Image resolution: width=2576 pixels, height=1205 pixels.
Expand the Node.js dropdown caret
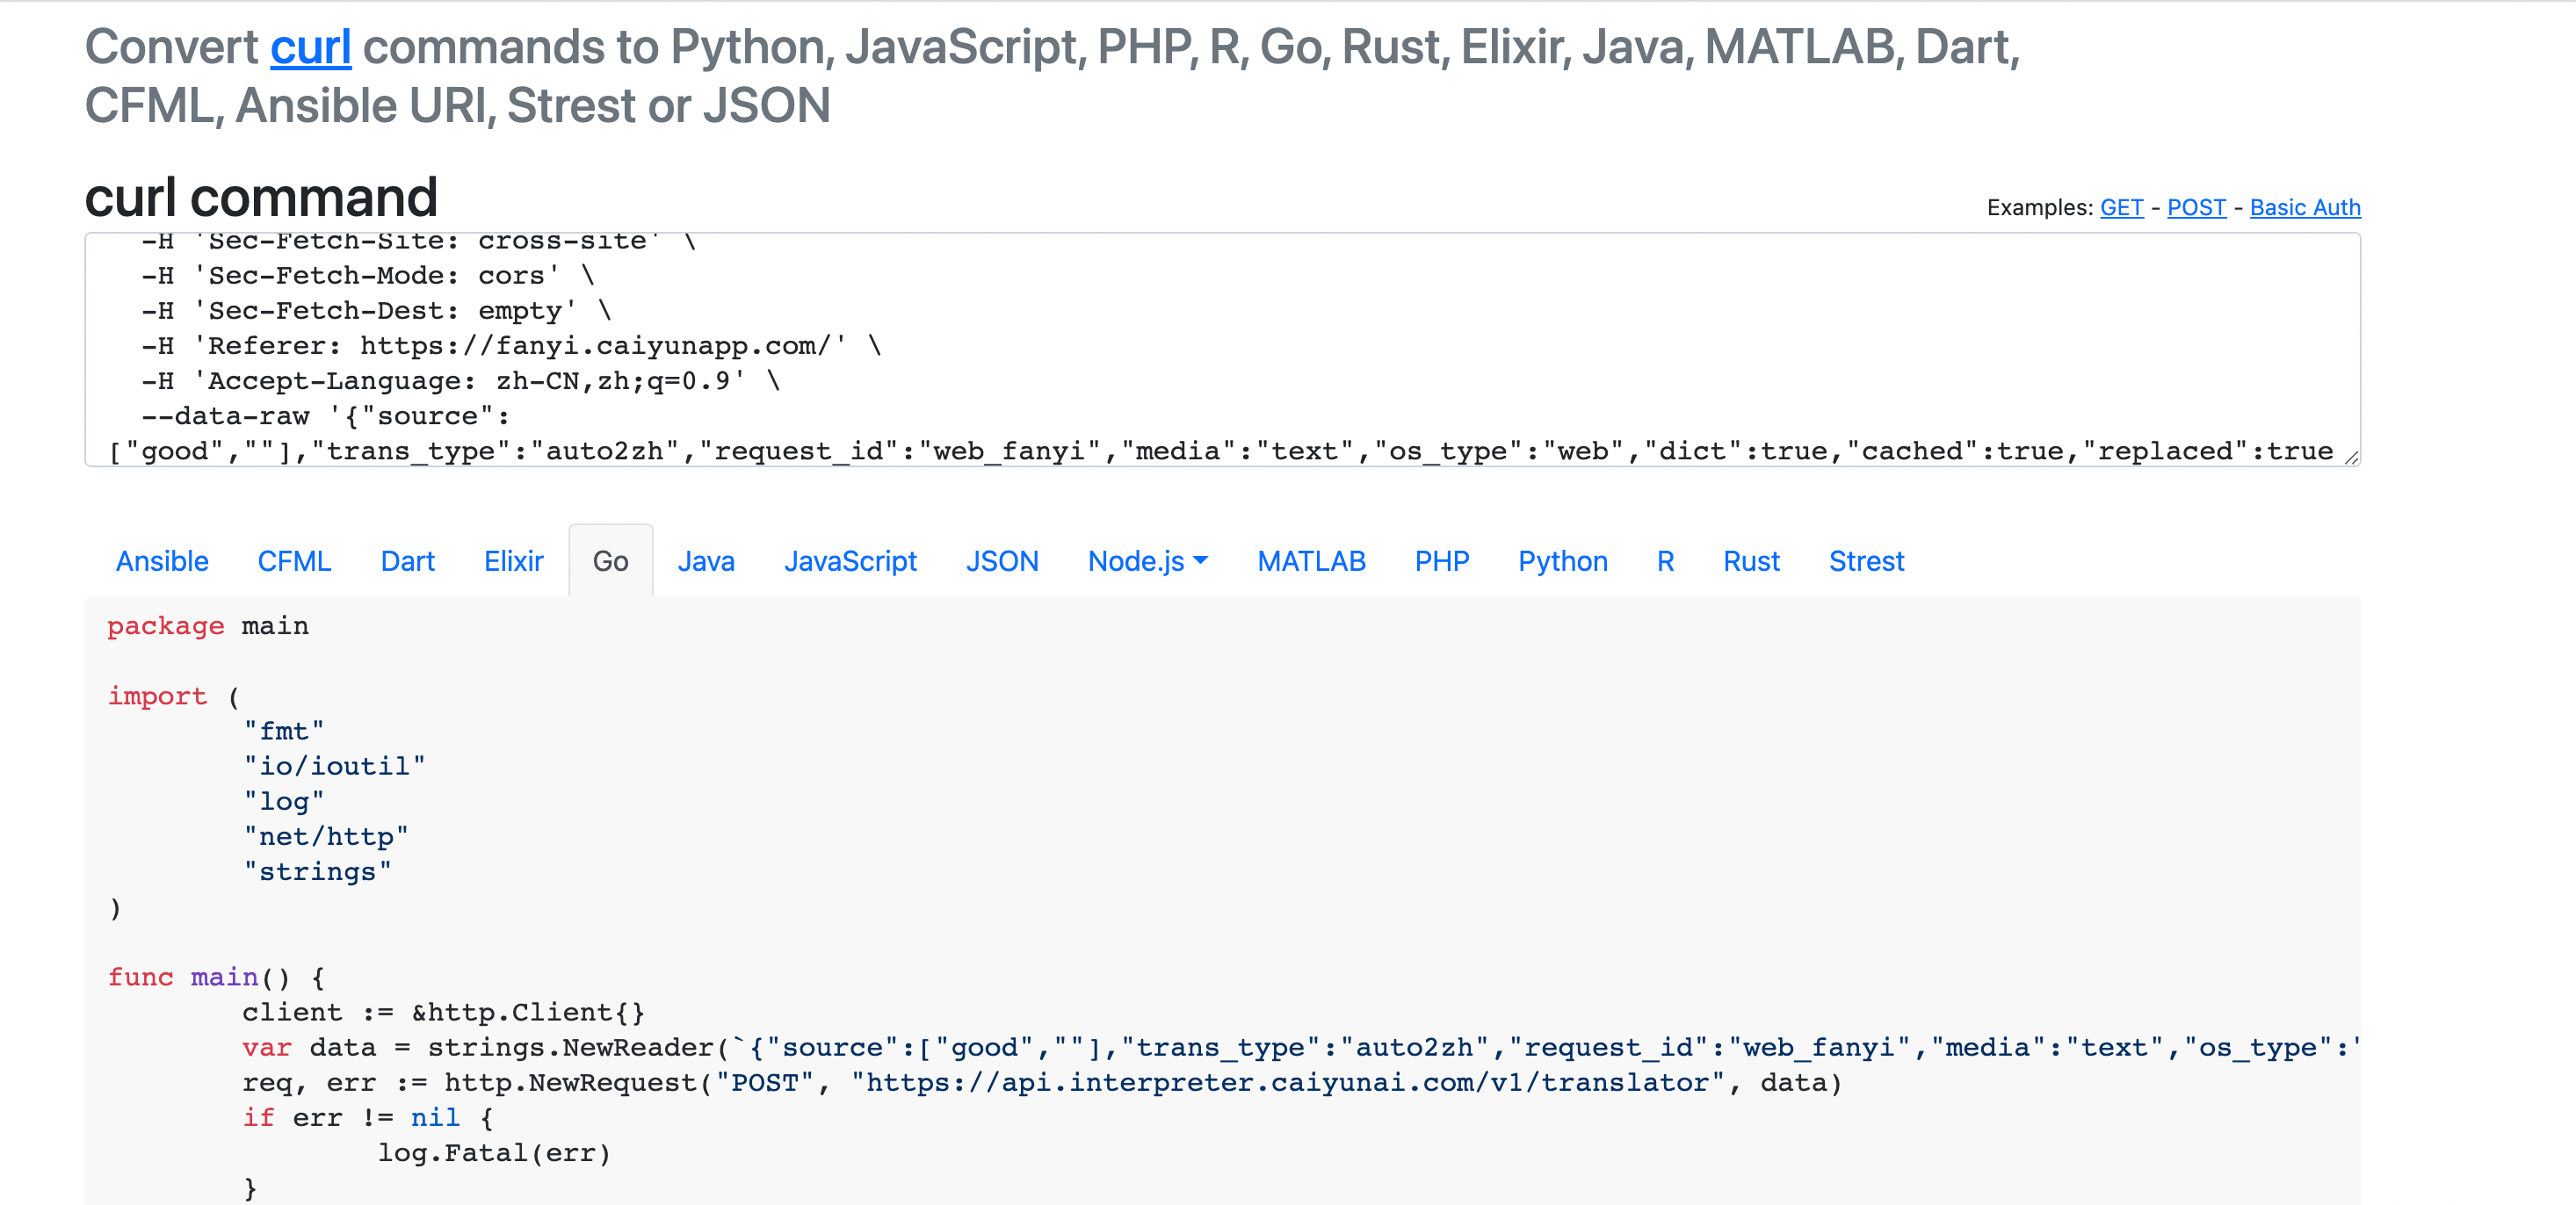1201,561
